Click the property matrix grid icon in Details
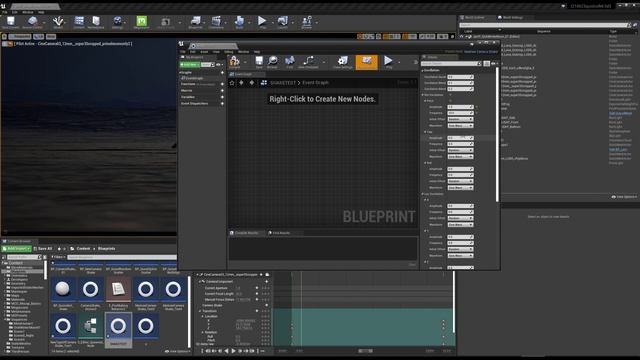Screen dimensions: 640x360 (487, 64)
